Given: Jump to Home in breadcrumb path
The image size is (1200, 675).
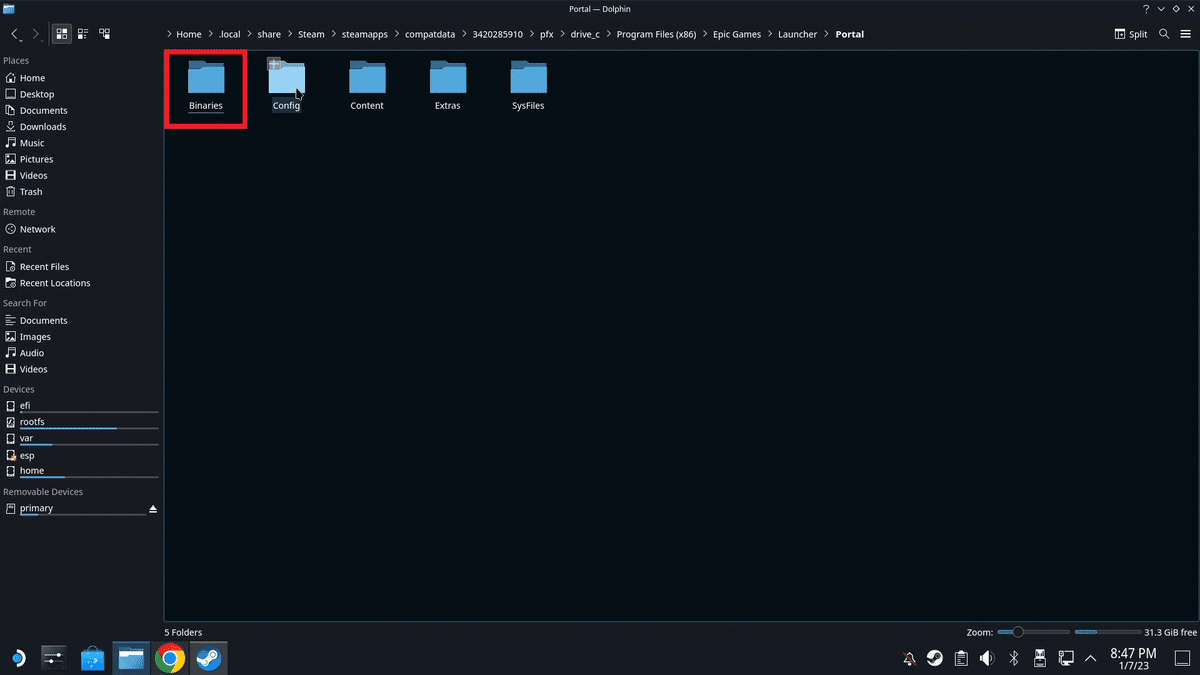Looking at the screenshot, I should (189, 34).
